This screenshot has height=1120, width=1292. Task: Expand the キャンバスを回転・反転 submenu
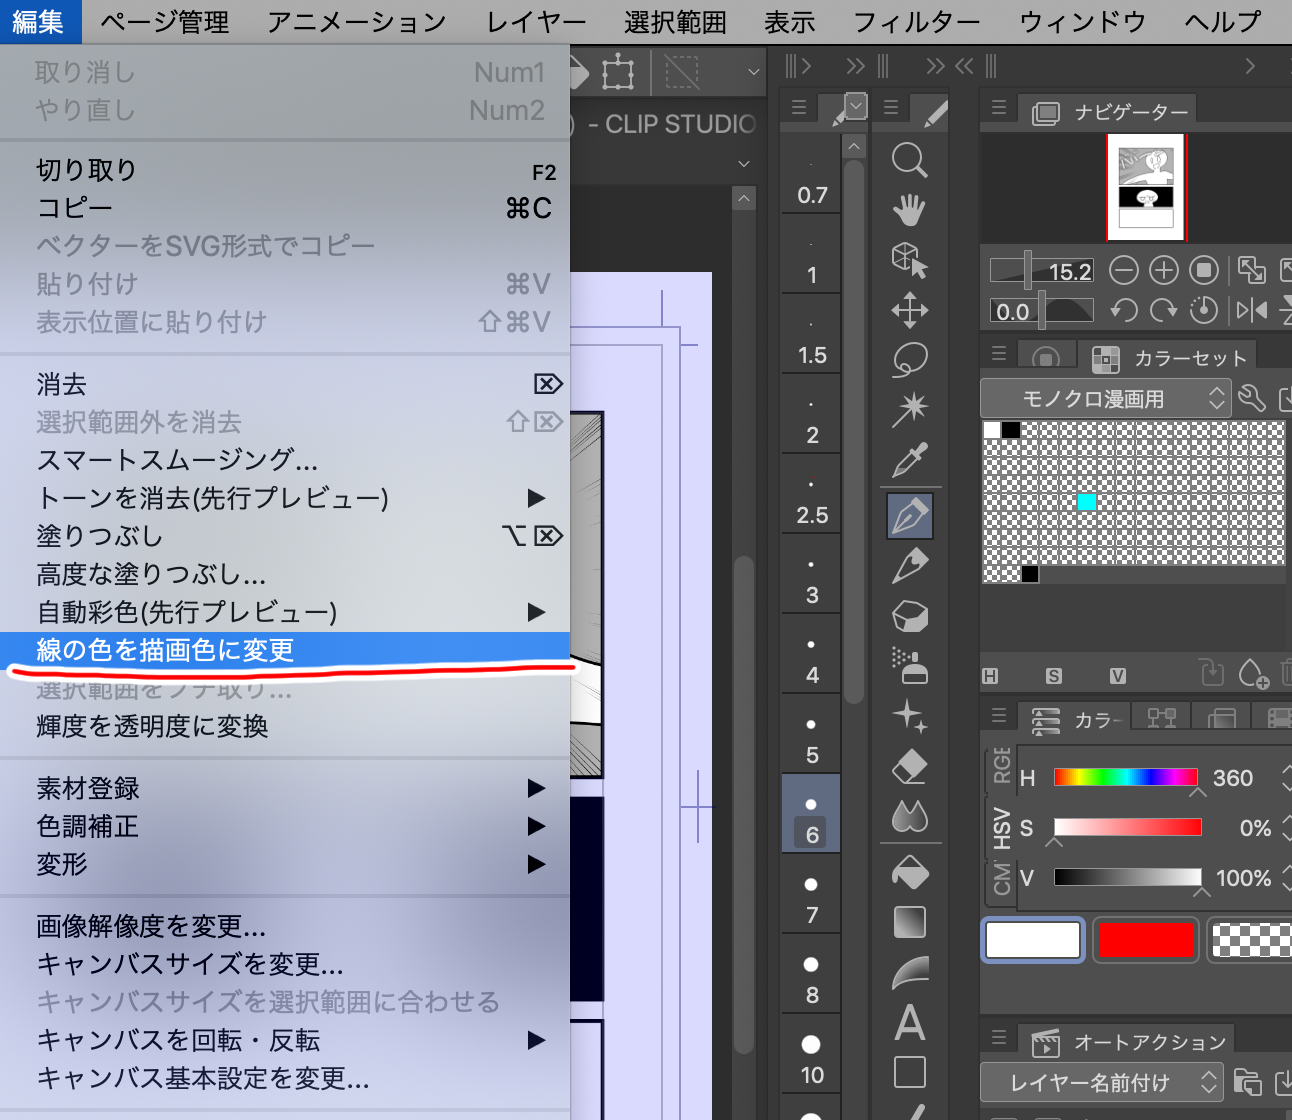(285, 1040)
